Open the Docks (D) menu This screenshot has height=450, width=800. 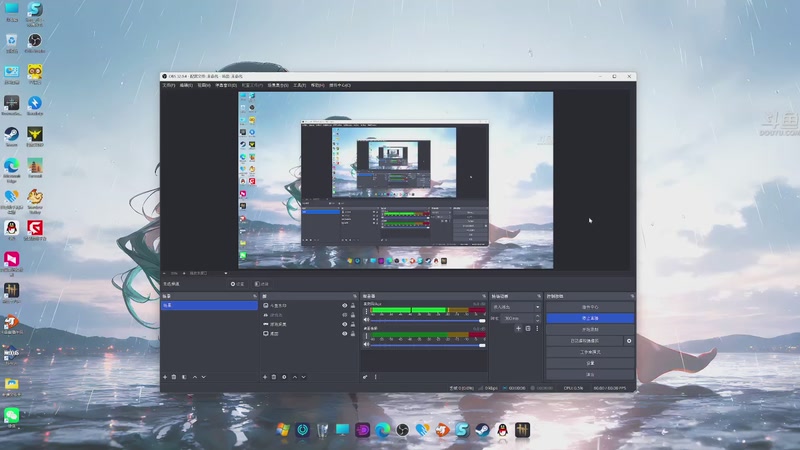point(226,85)
